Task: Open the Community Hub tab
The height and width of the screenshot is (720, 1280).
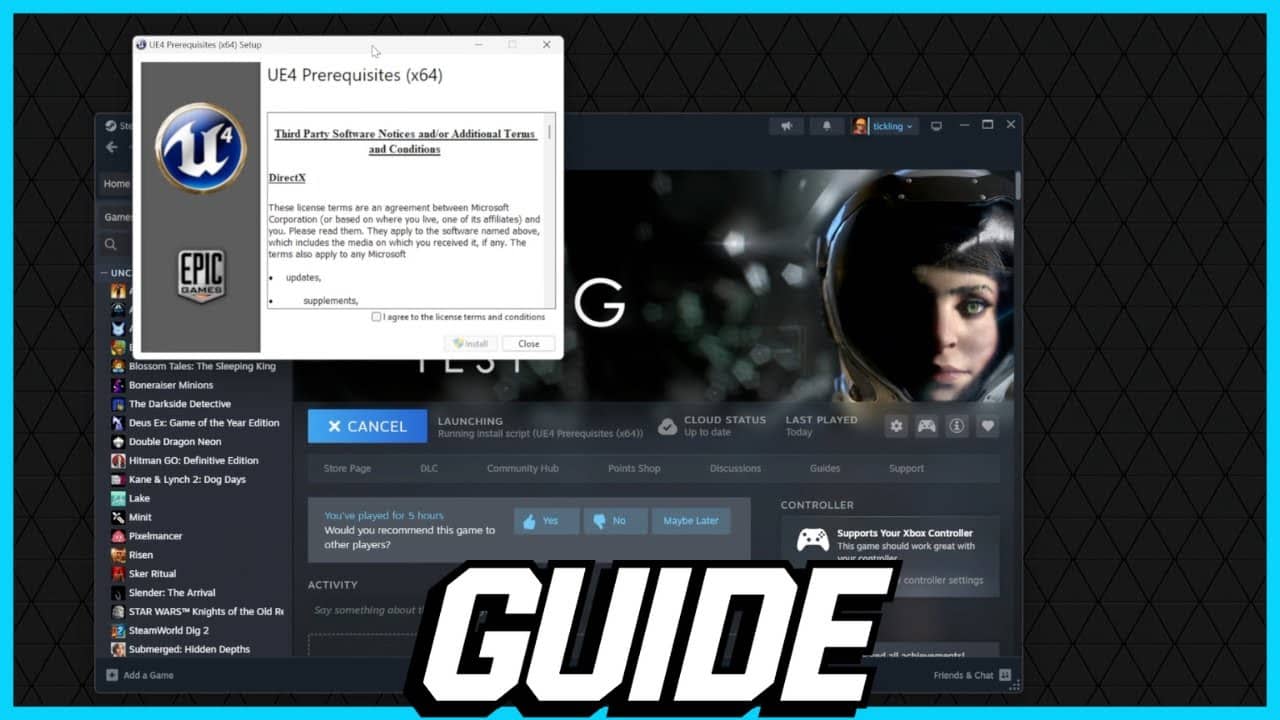Action: tap(522, 468)
